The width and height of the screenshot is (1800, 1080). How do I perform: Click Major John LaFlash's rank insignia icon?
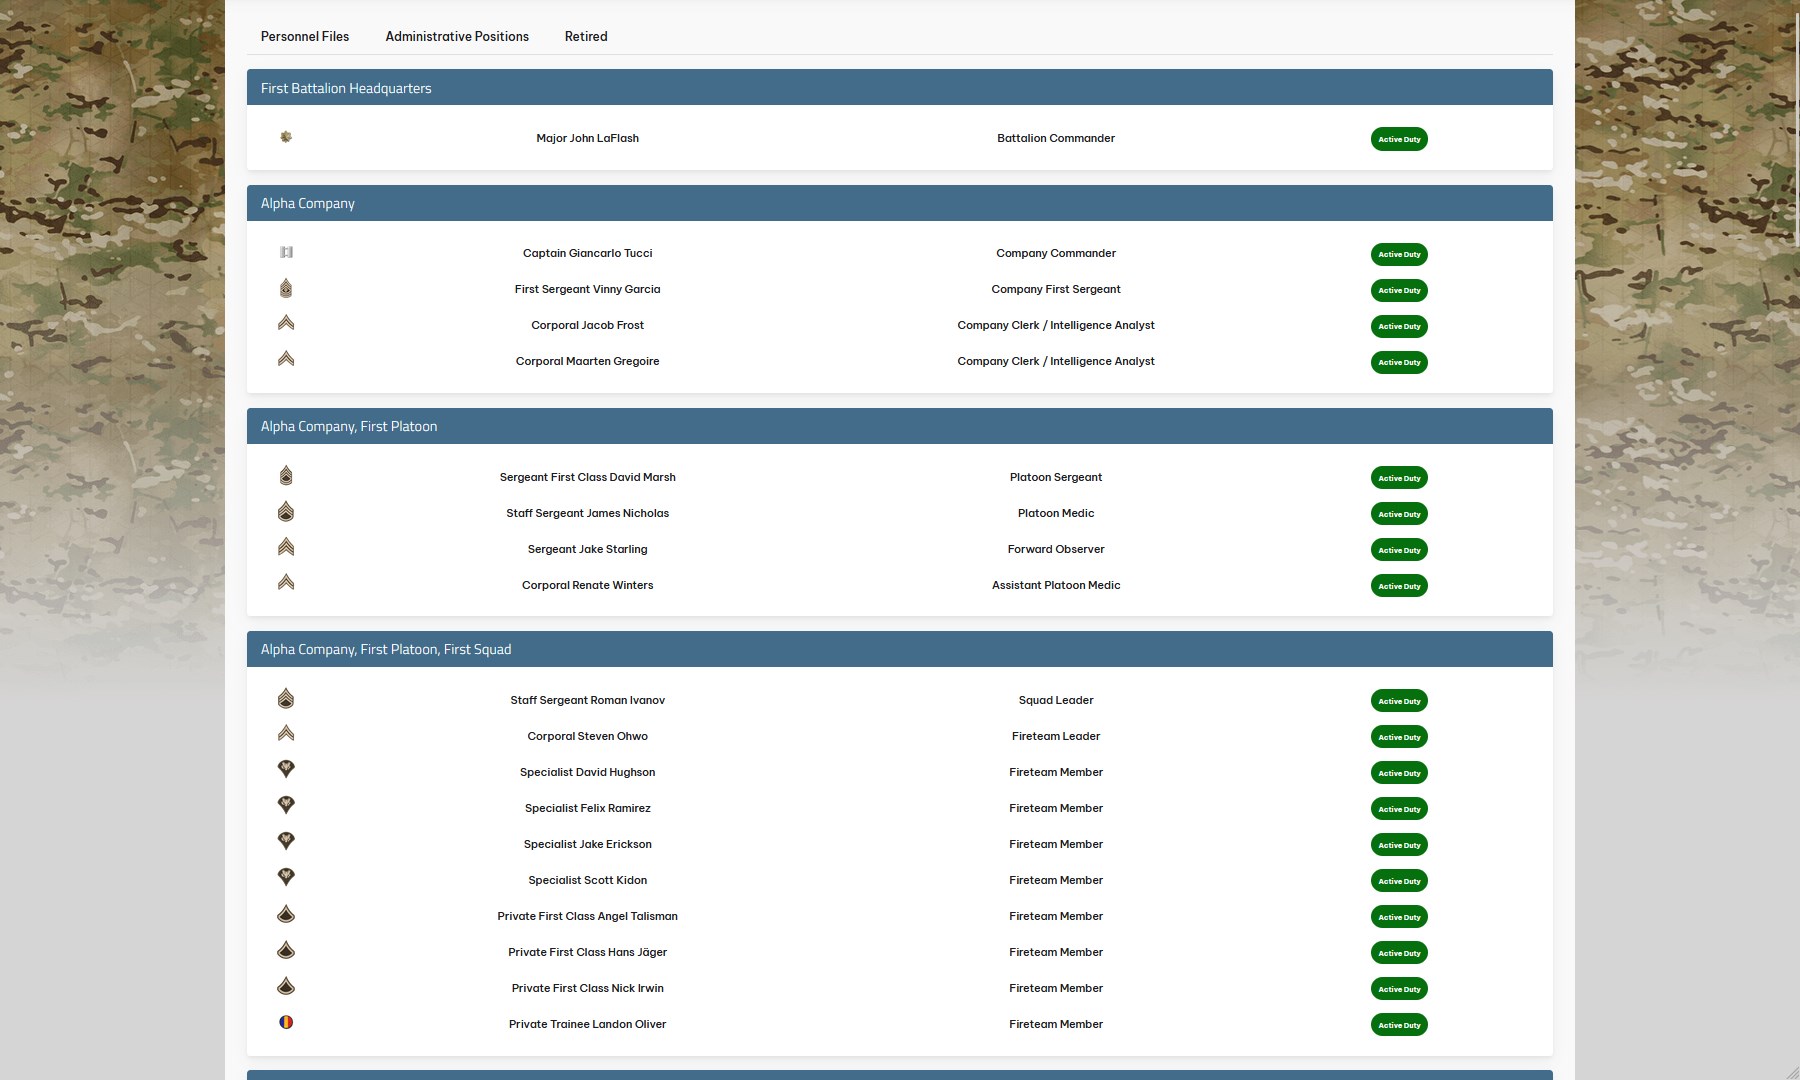click(286, 137)
